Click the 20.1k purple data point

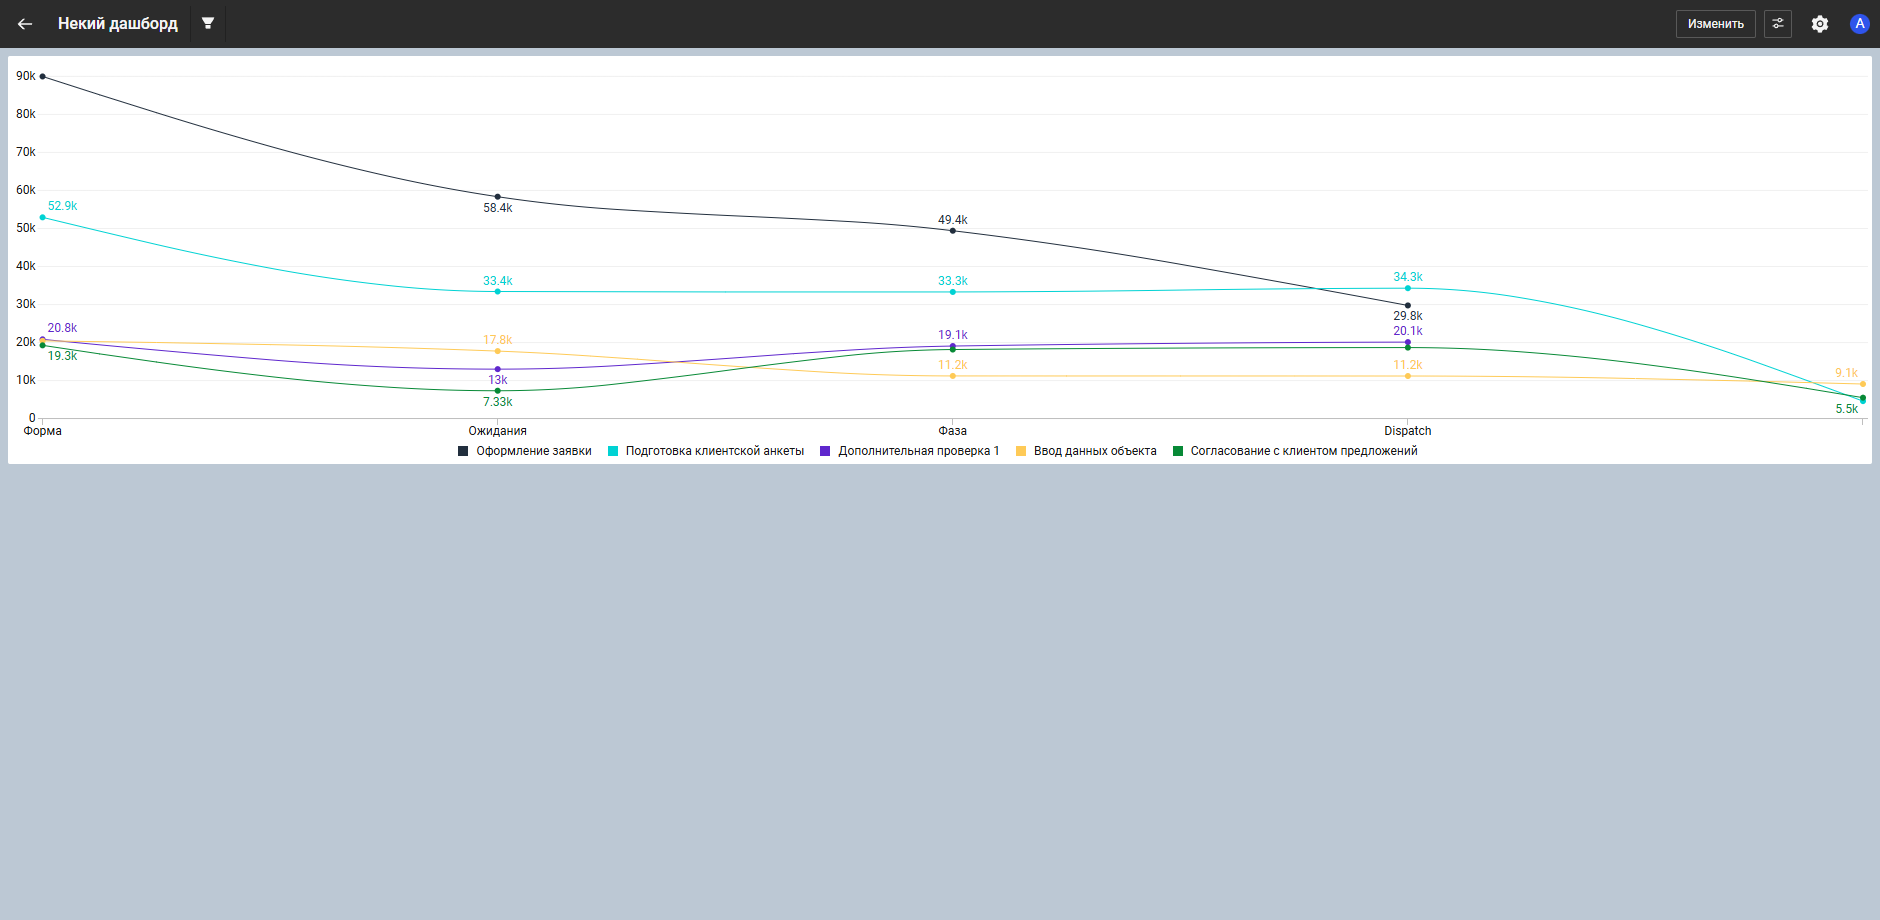pos(1408,342)
